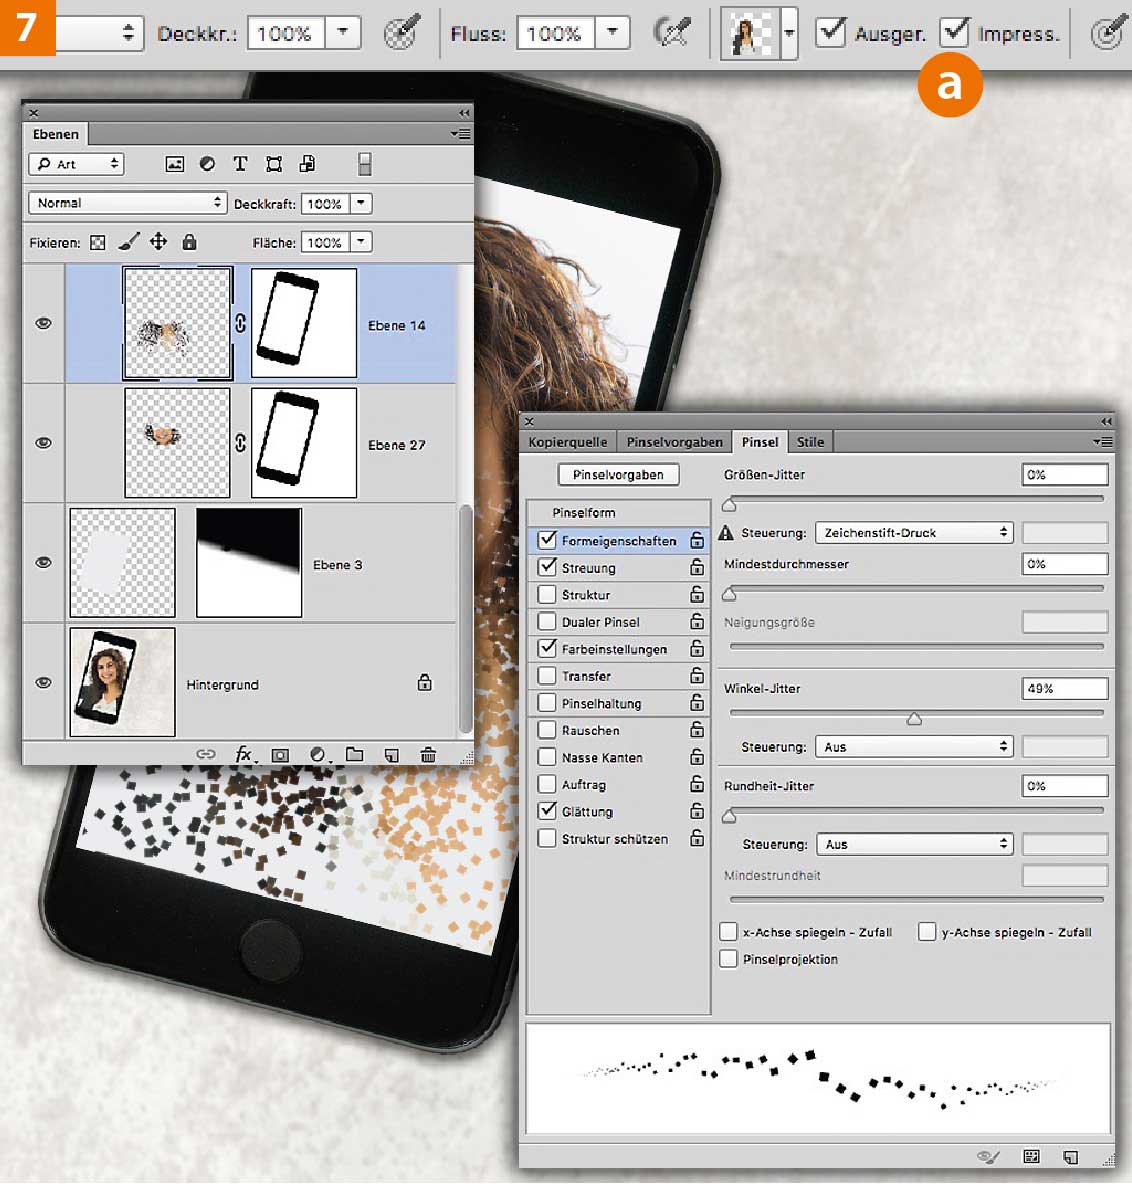Click the link layers chain icon

point(205,755)
